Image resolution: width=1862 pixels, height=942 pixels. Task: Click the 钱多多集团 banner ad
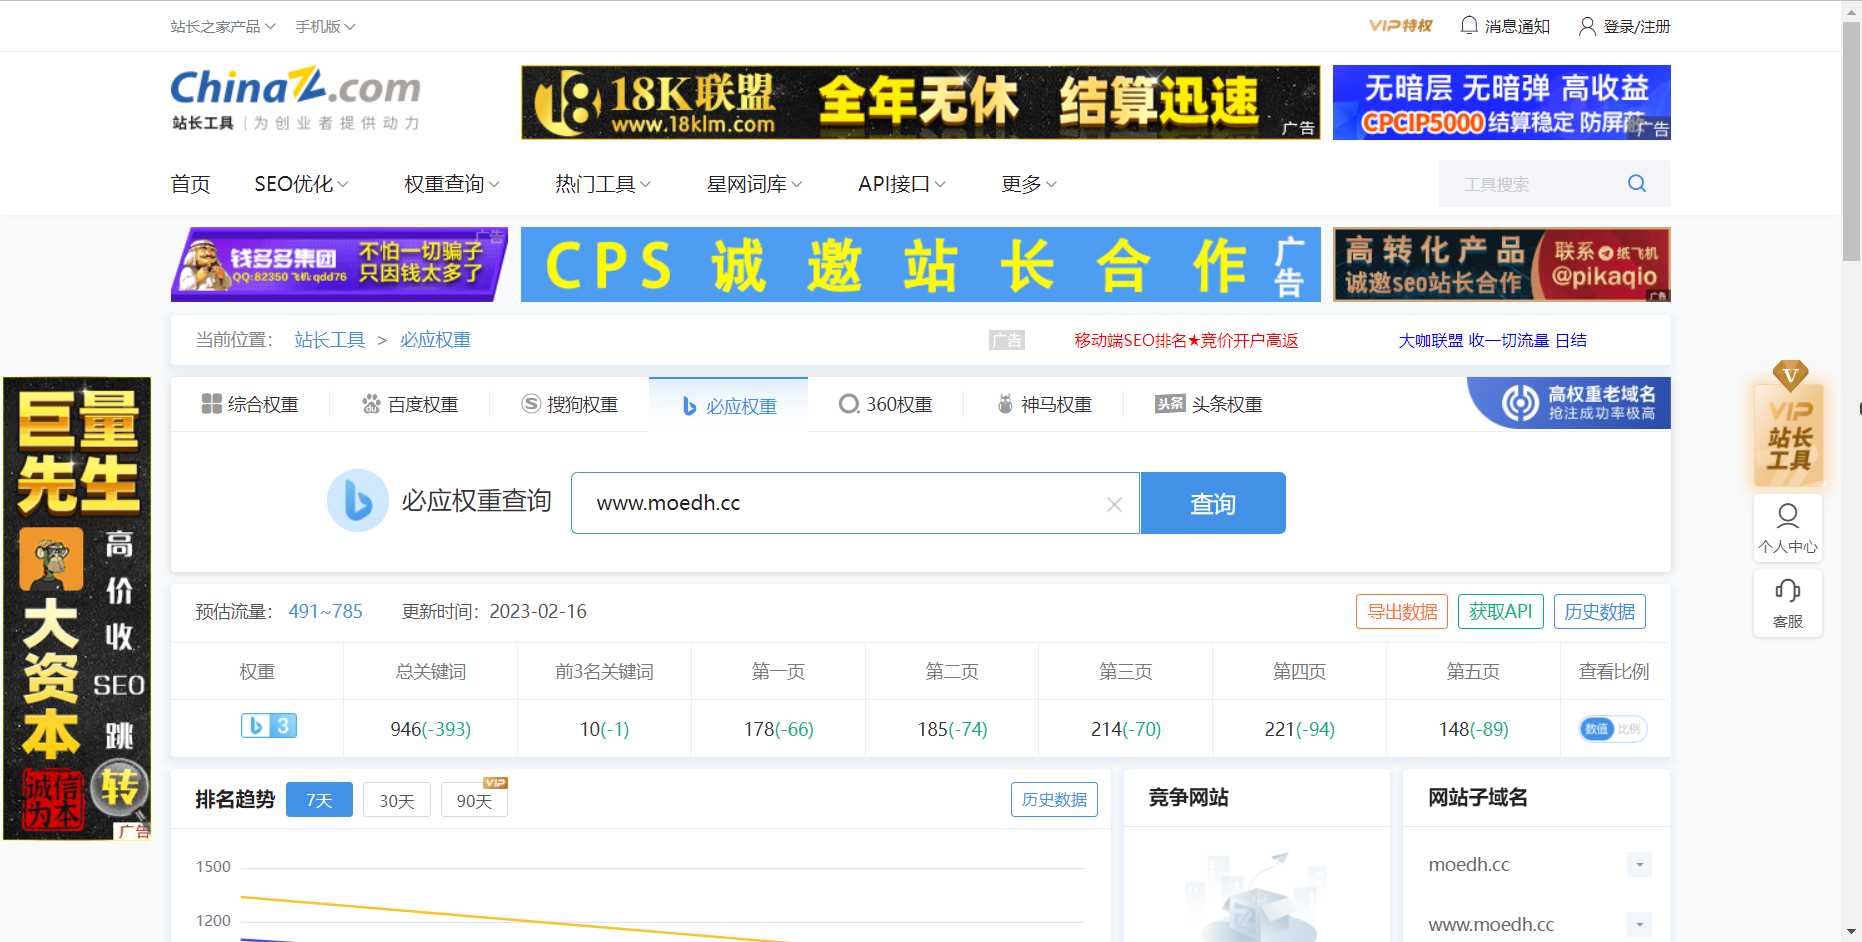tap(339, 264)
